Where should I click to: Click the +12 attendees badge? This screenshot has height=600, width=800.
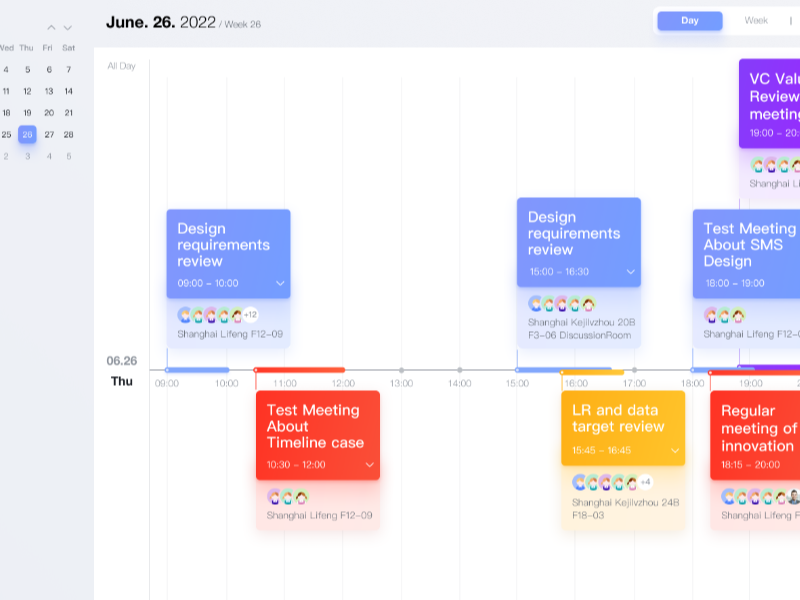(250, 315)
